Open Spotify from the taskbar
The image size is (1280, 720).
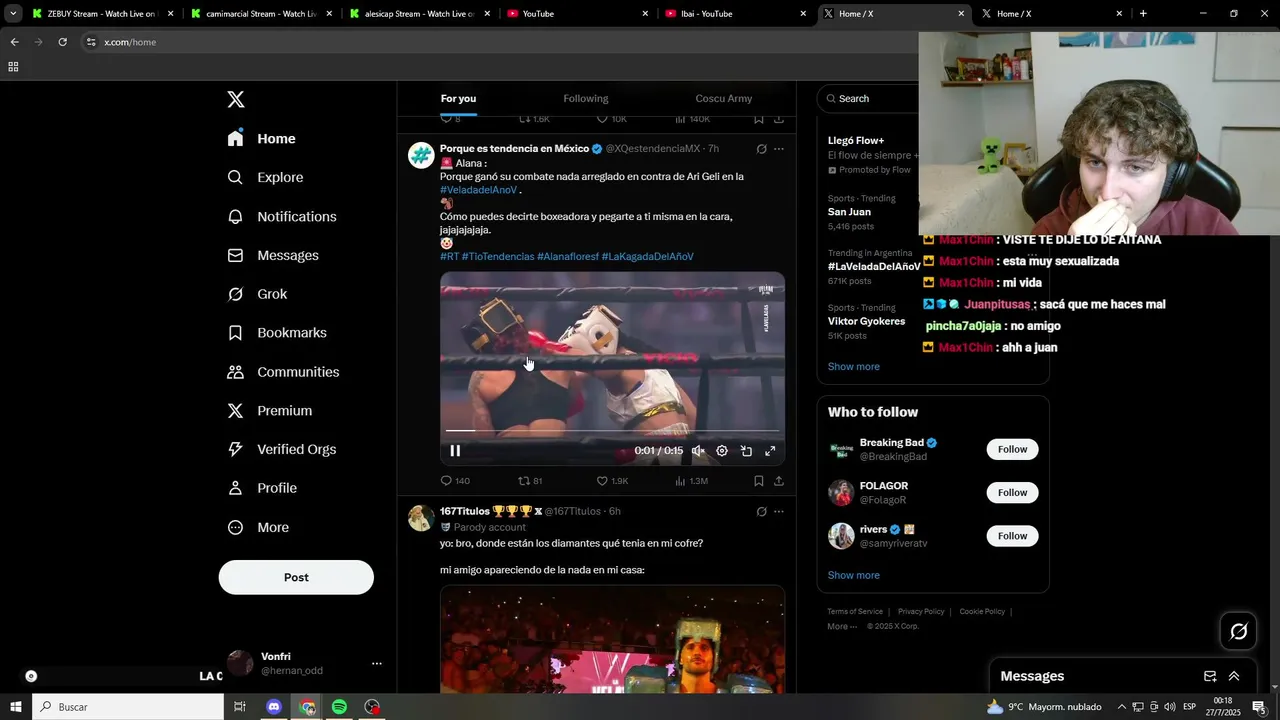(339, 707)
